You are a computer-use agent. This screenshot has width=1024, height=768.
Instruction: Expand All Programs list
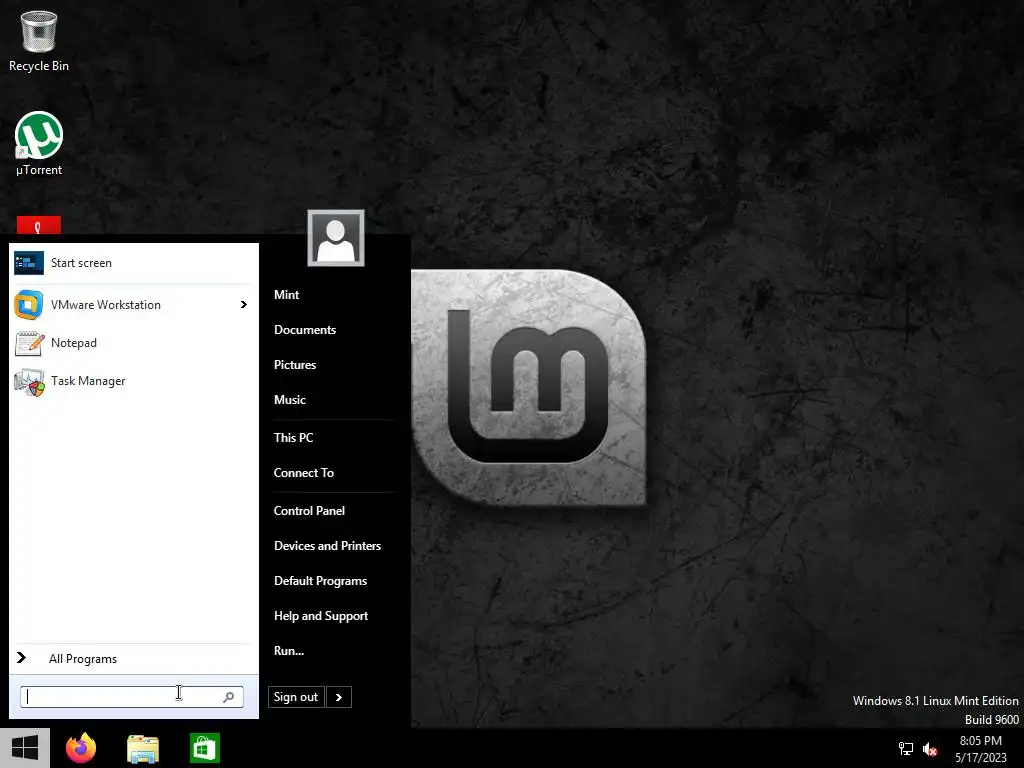point(133,659)
